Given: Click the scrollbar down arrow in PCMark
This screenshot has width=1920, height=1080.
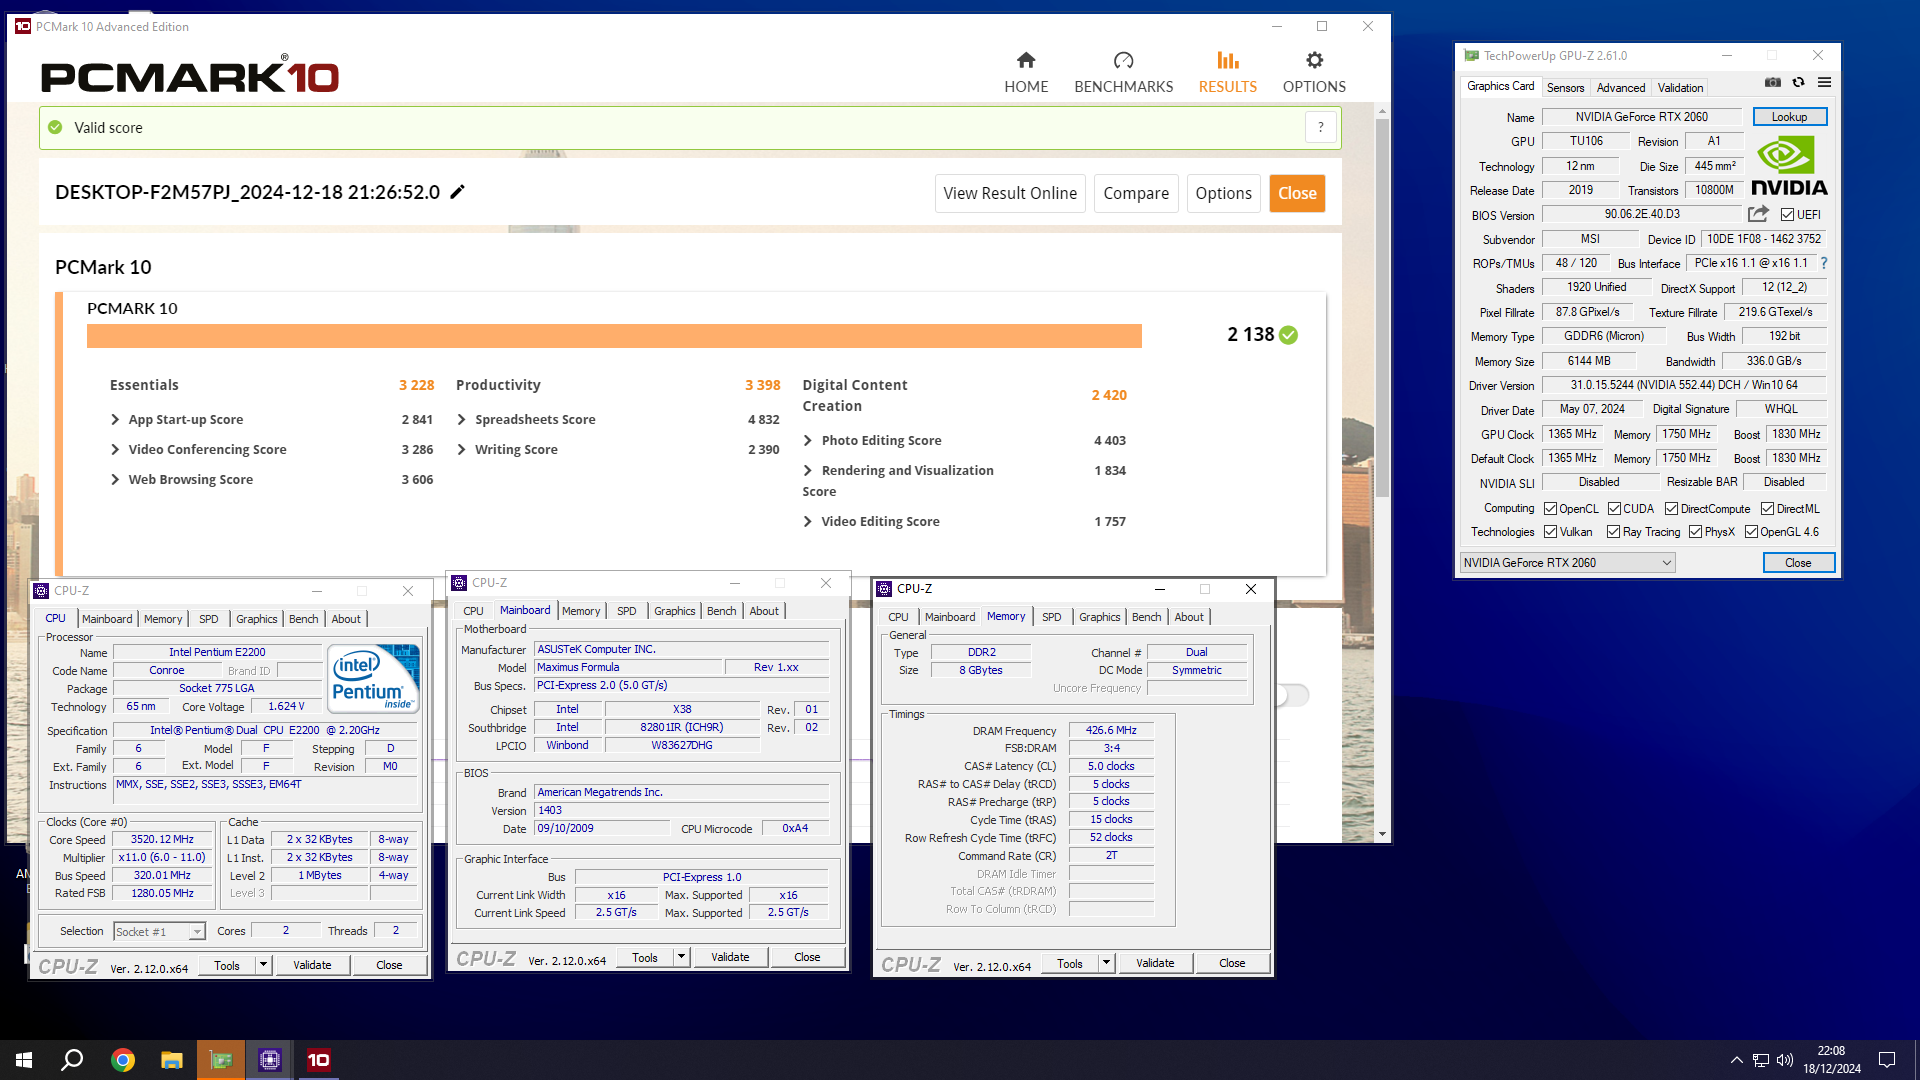Looking at the screenshot, I should [x=1382, y=834].
